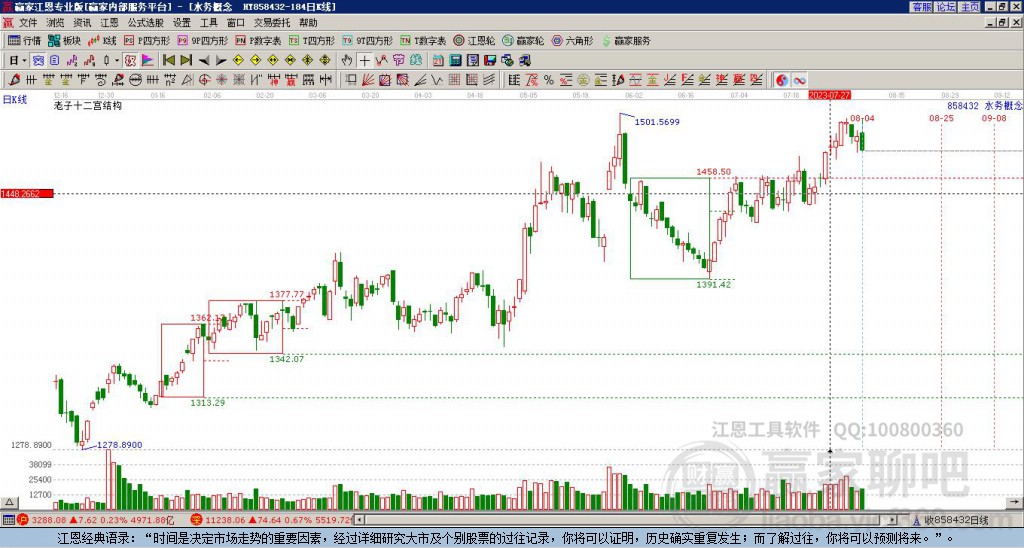
Task: Click the 水务概念 stock name
Action: 1003,105
